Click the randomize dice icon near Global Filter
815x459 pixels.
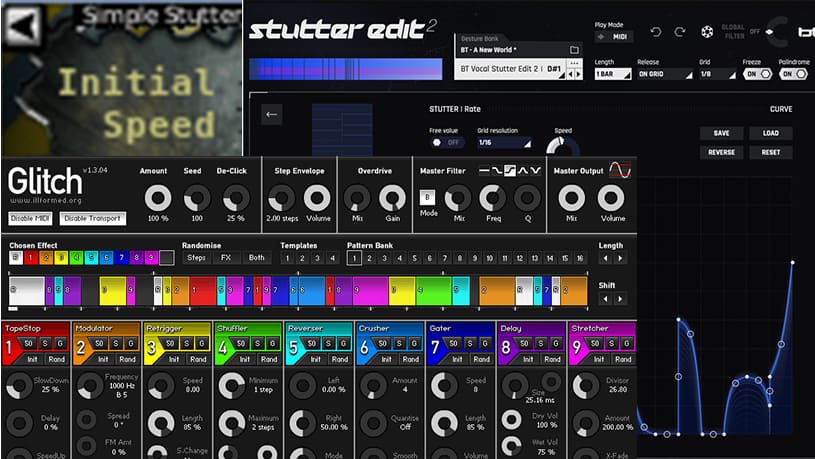[706, 32]
